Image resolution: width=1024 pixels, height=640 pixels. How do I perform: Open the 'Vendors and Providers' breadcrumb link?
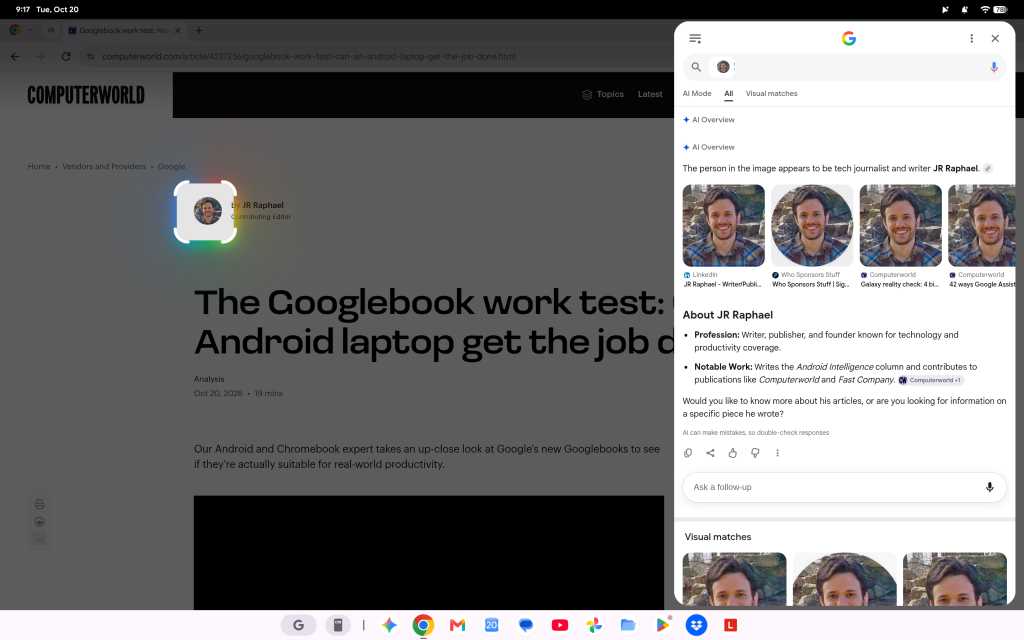coord(104,167)
